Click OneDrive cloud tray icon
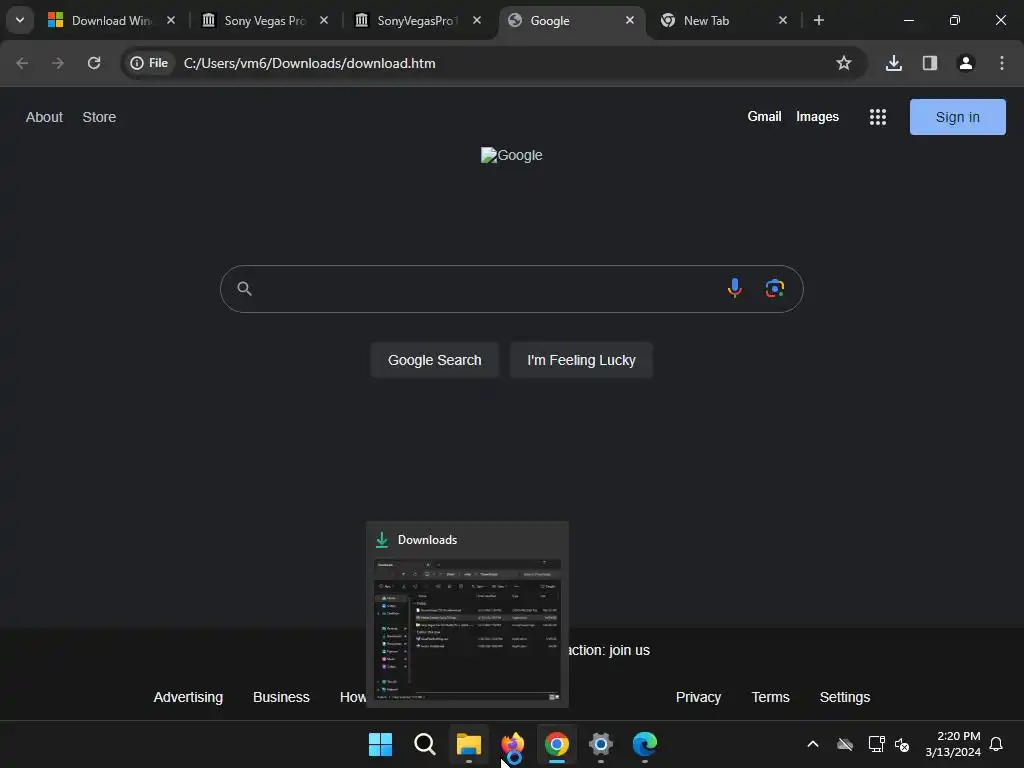This screenshot has height=768, width=1024. (x=845, y=744)
